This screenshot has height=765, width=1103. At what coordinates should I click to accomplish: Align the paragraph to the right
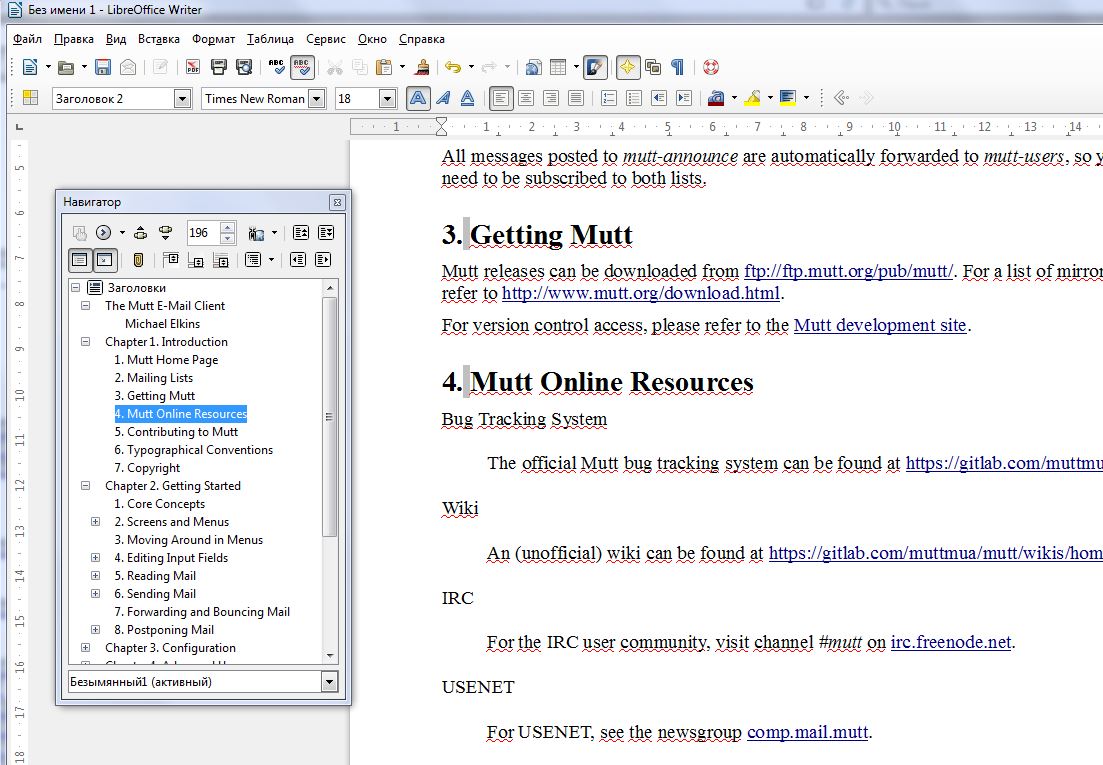tap(551, 98)
